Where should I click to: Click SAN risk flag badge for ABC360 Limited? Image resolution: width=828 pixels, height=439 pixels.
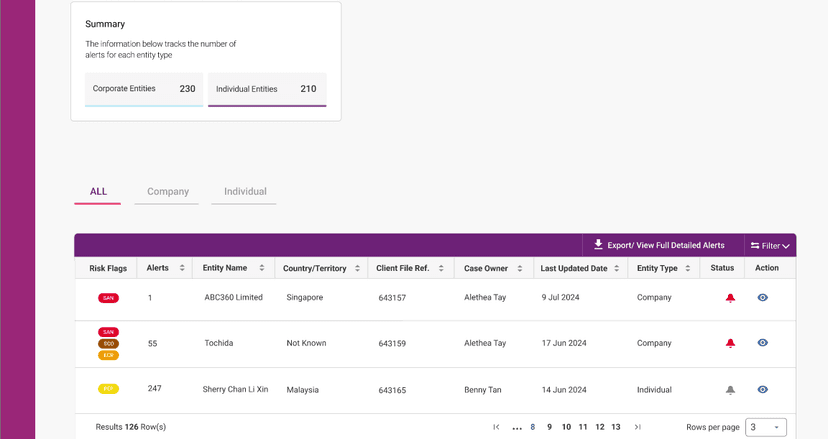pyautogui.click(x=108, y=298)
